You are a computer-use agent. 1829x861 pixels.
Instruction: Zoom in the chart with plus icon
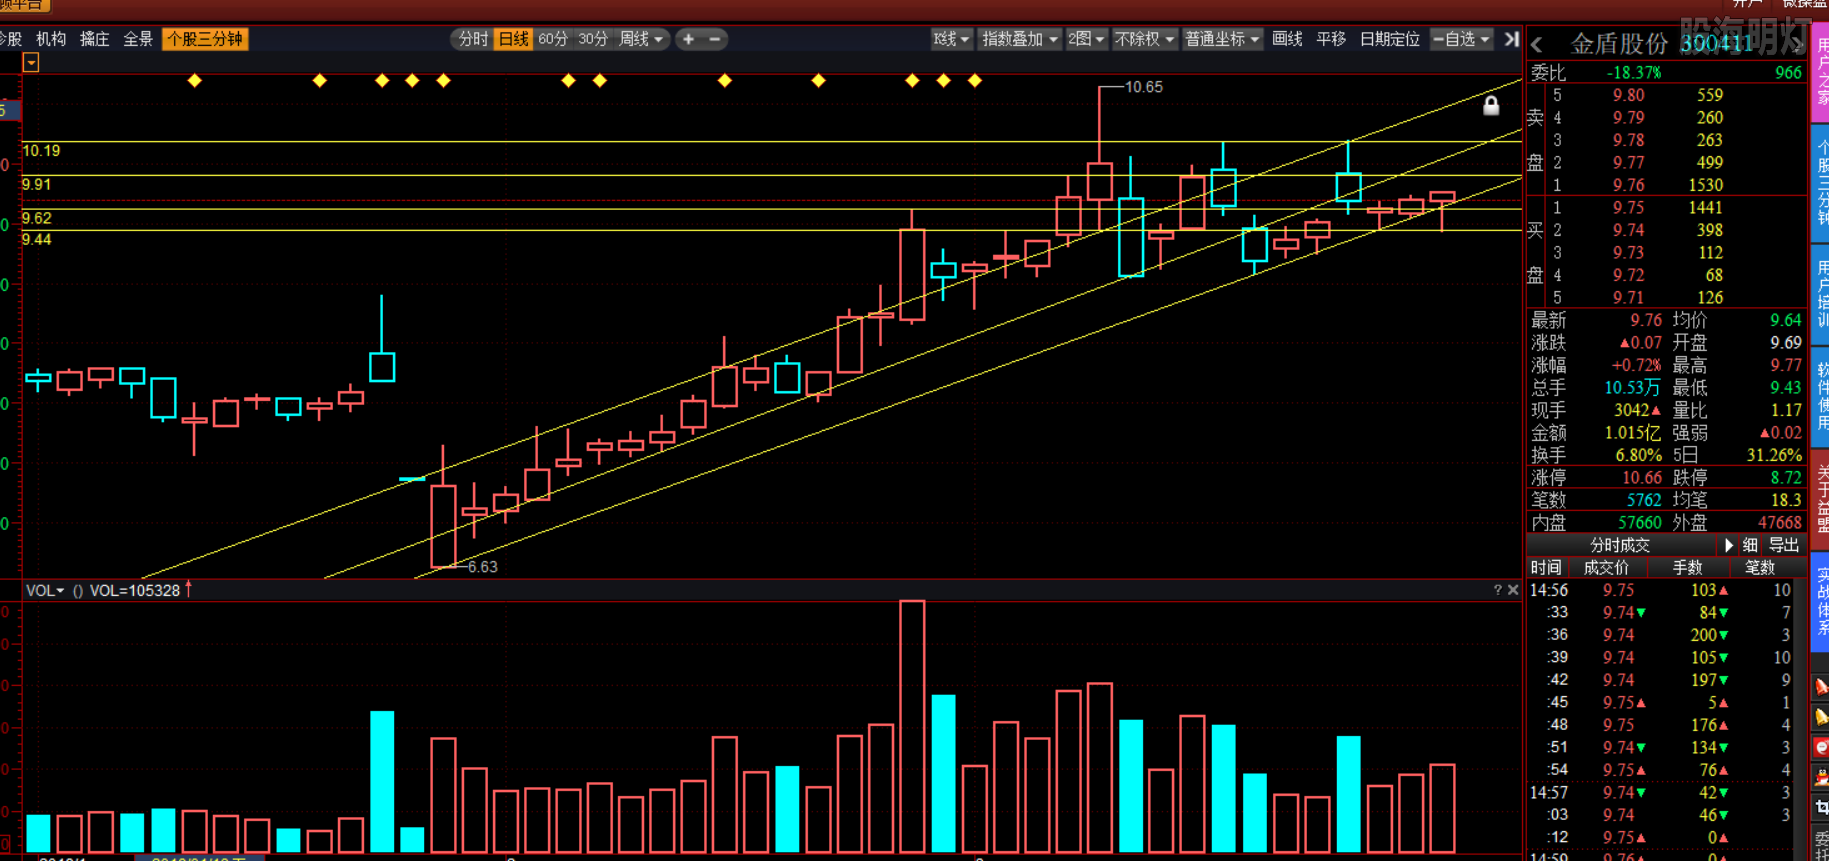[x=688, y=39]
